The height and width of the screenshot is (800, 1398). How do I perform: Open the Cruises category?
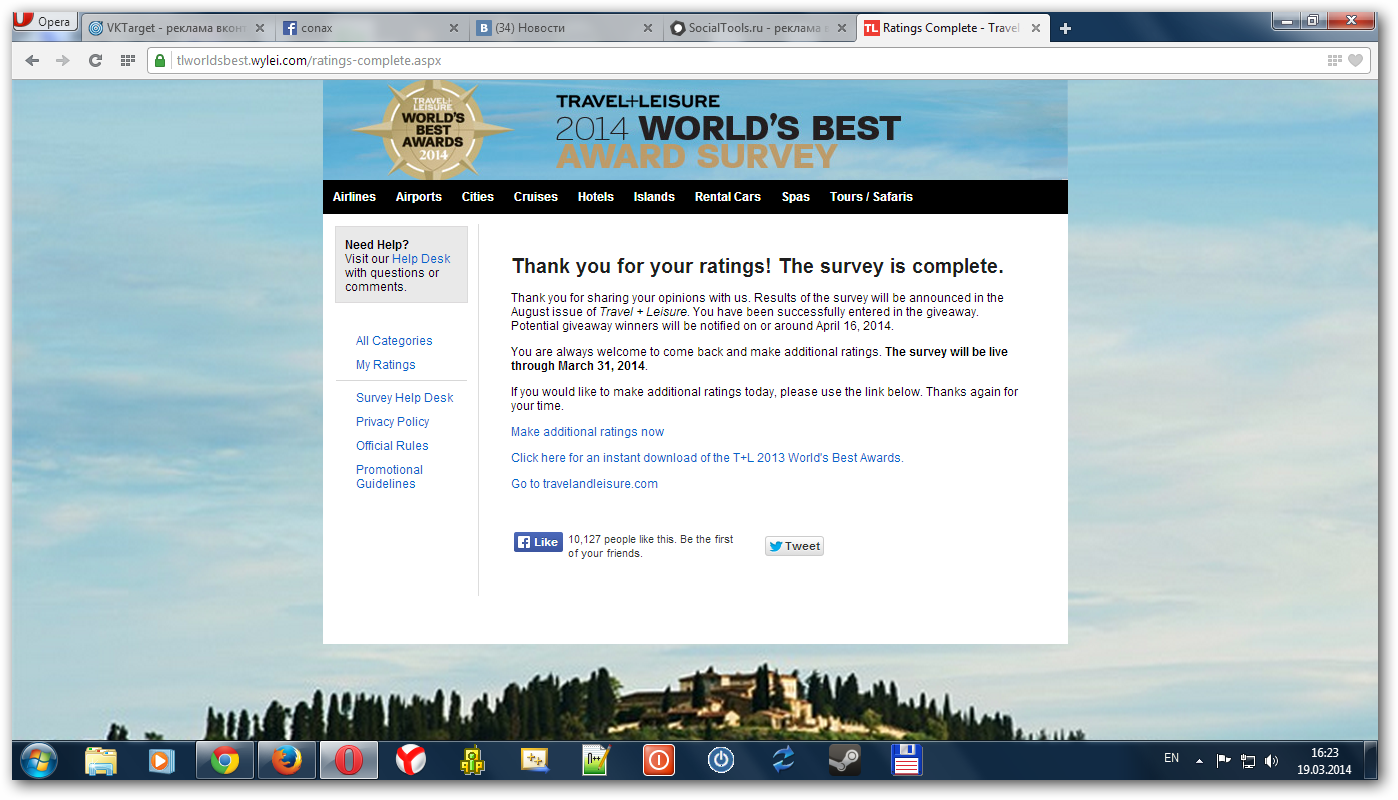click(535, 197)
